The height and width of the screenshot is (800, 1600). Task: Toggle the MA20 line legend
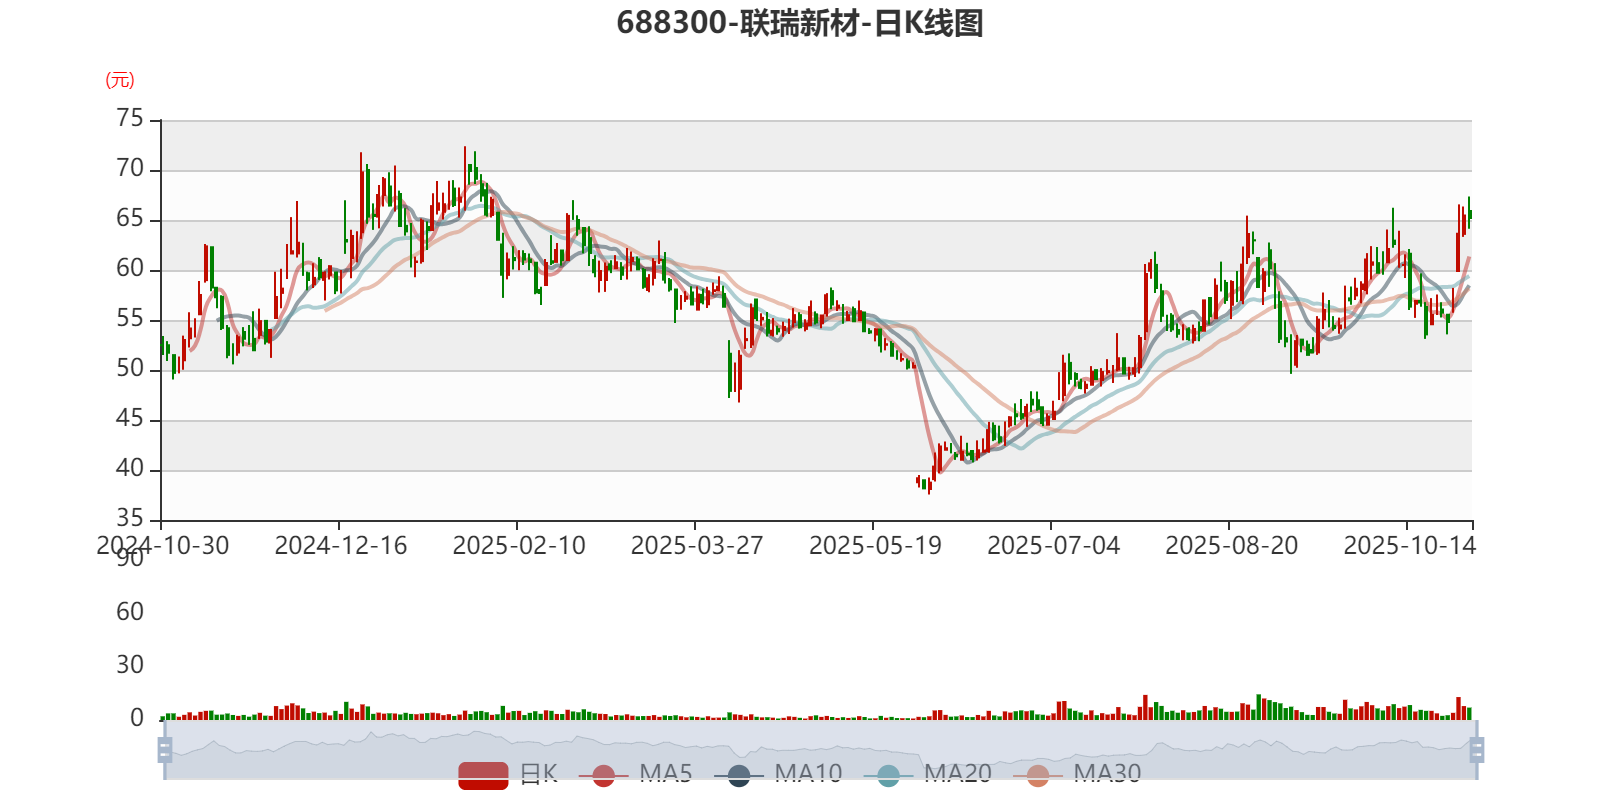tap(928, 774)
